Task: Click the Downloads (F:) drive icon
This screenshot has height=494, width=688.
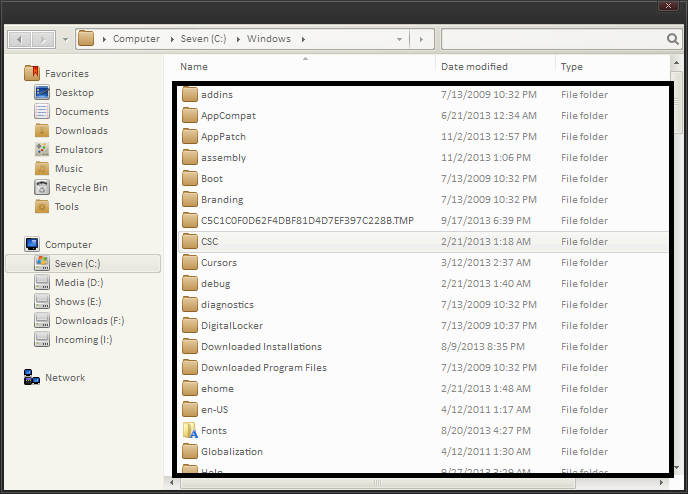Action: click(42, 320)
